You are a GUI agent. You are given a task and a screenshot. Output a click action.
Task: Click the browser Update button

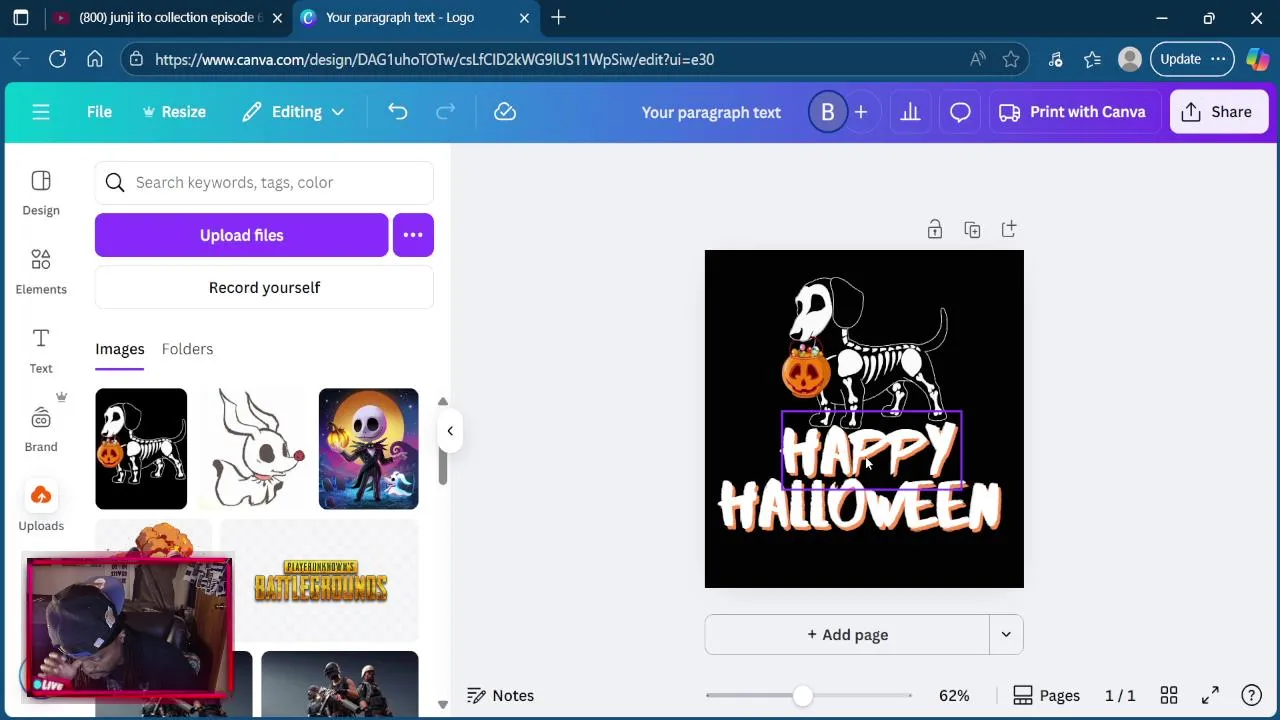pyautogui.click(x=1192, y=59)
